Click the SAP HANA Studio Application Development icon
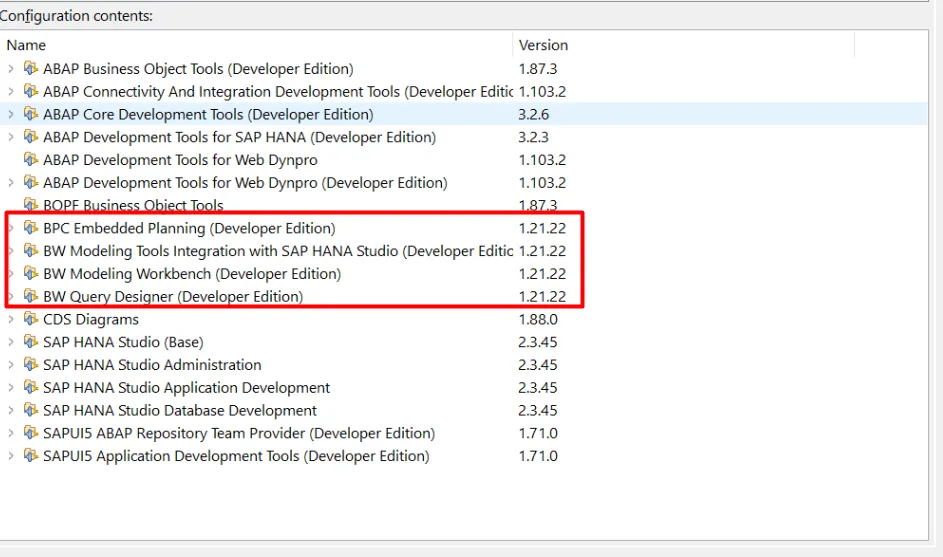Viewport: 943px width, 557px height. pyautogui.click(x=31, y=387)
